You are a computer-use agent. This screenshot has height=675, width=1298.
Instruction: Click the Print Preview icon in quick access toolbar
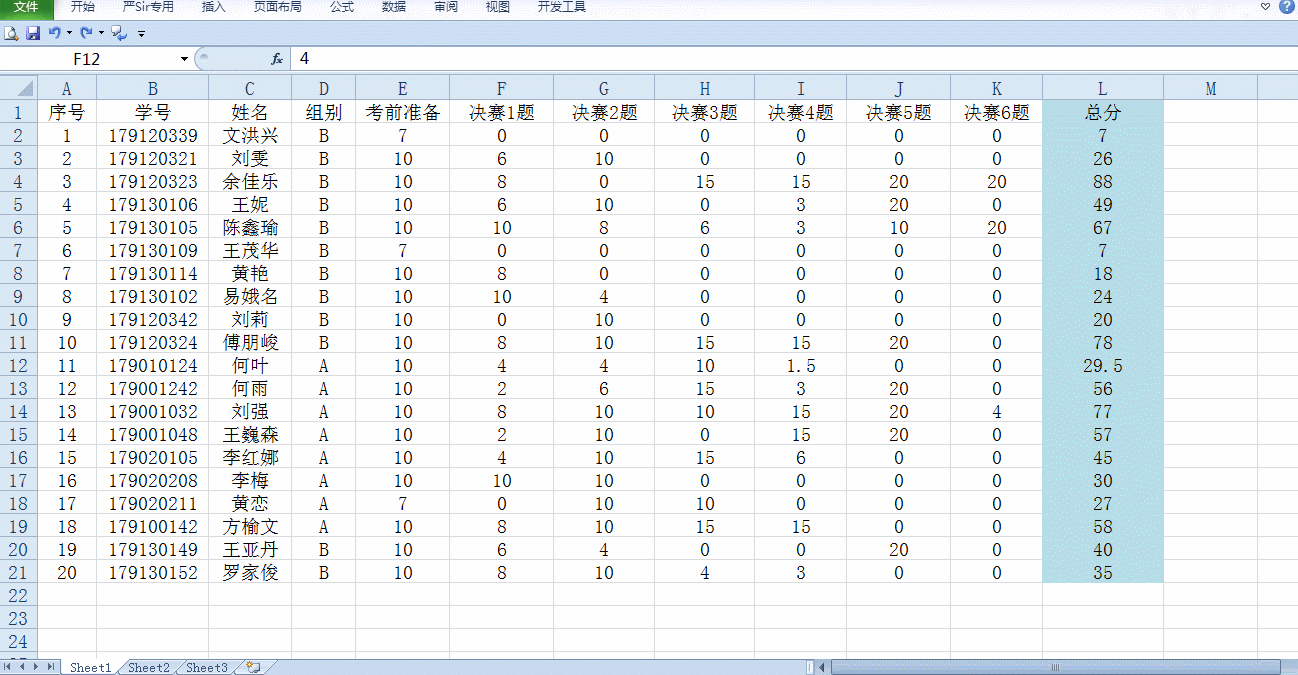[x=11, y=34]
